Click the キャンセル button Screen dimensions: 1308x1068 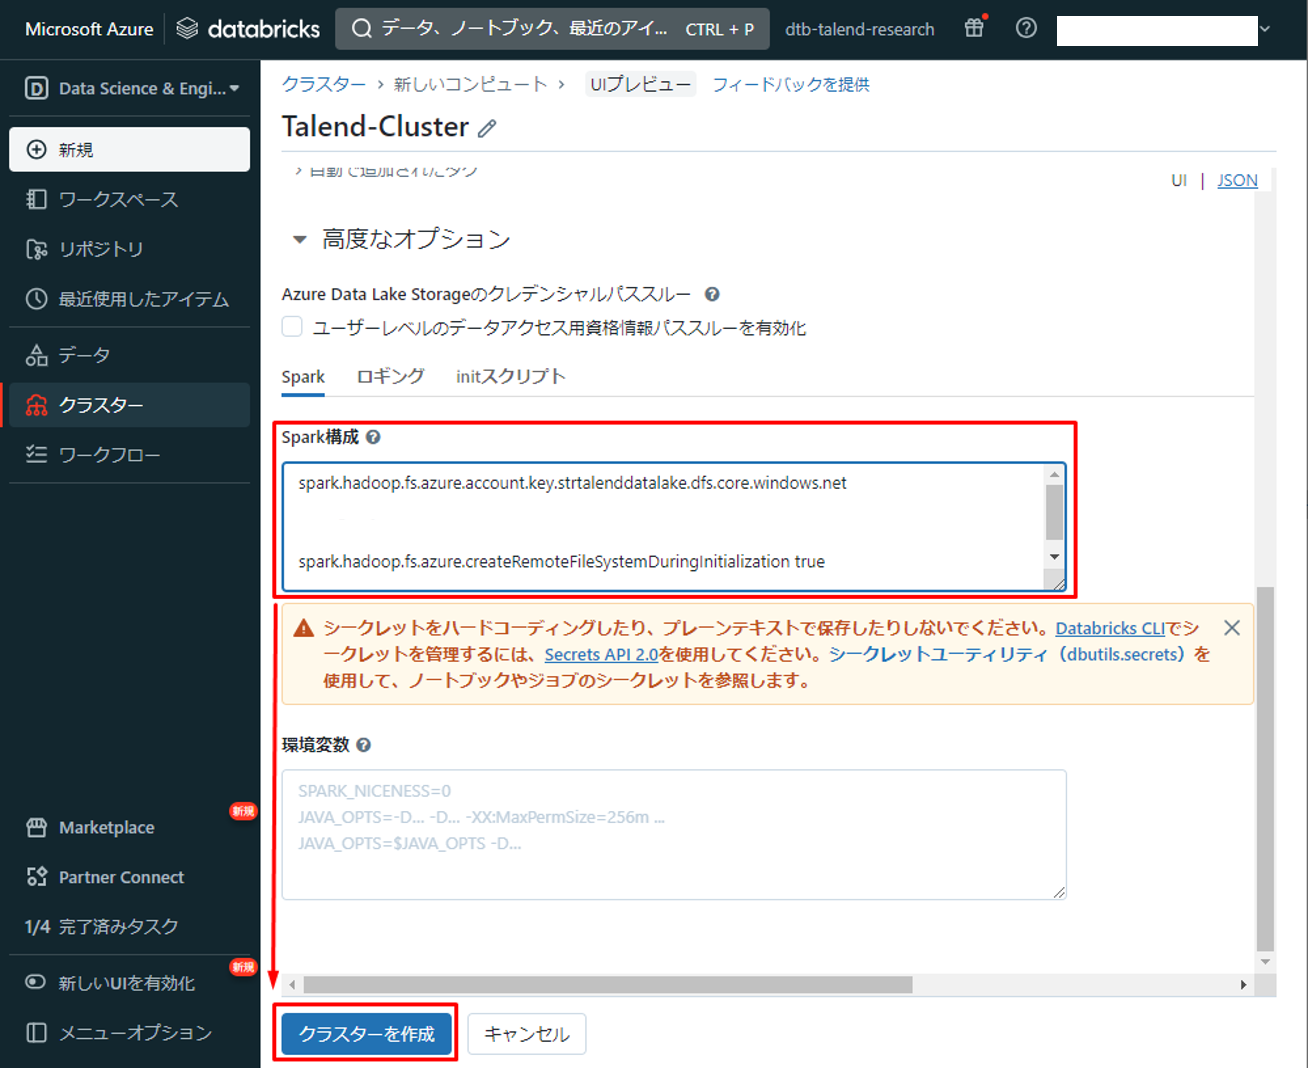pos(527,1033)
